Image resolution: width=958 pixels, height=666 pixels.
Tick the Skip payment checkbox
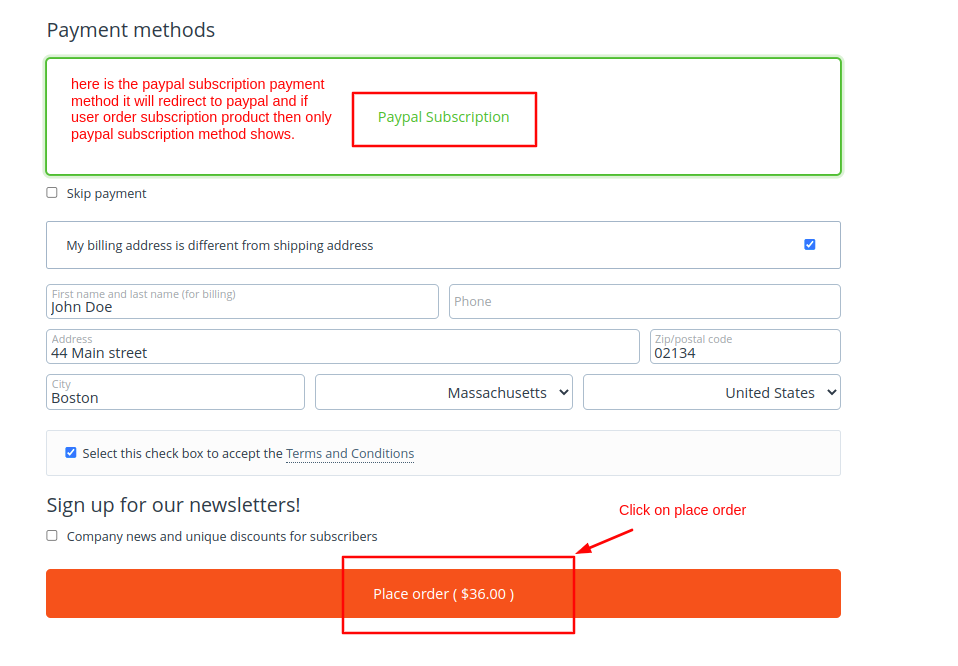52,193
